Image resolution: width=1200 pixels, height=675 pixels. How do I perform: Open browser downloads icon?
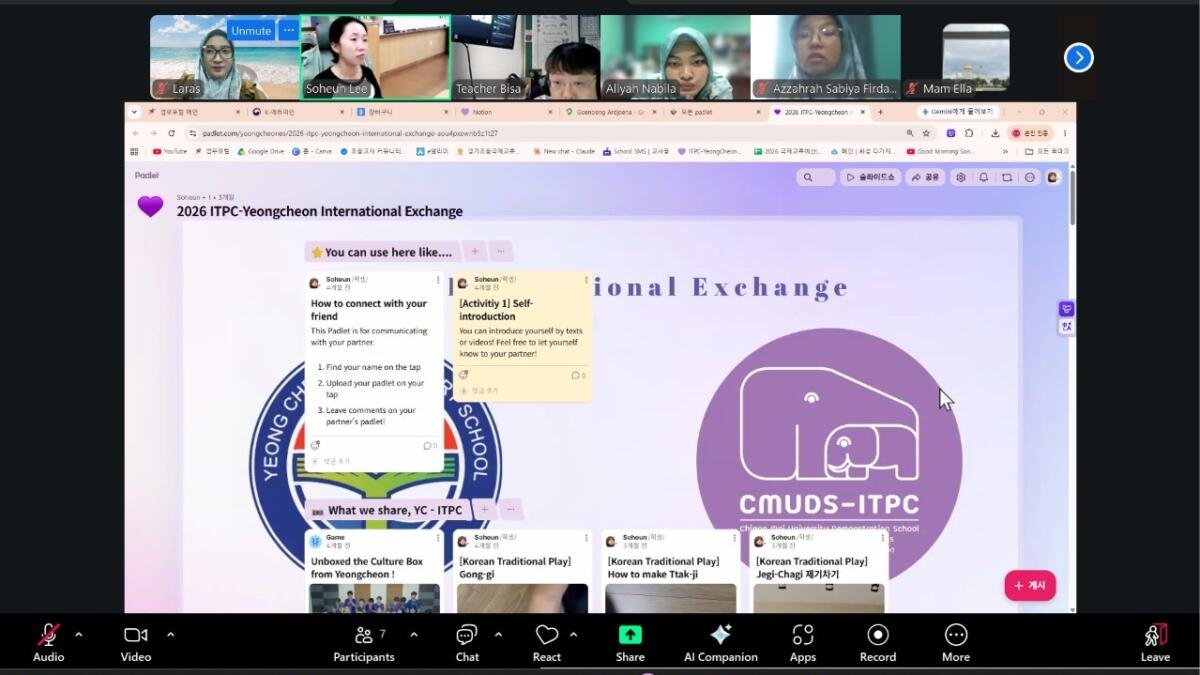[x=995, y=133]
